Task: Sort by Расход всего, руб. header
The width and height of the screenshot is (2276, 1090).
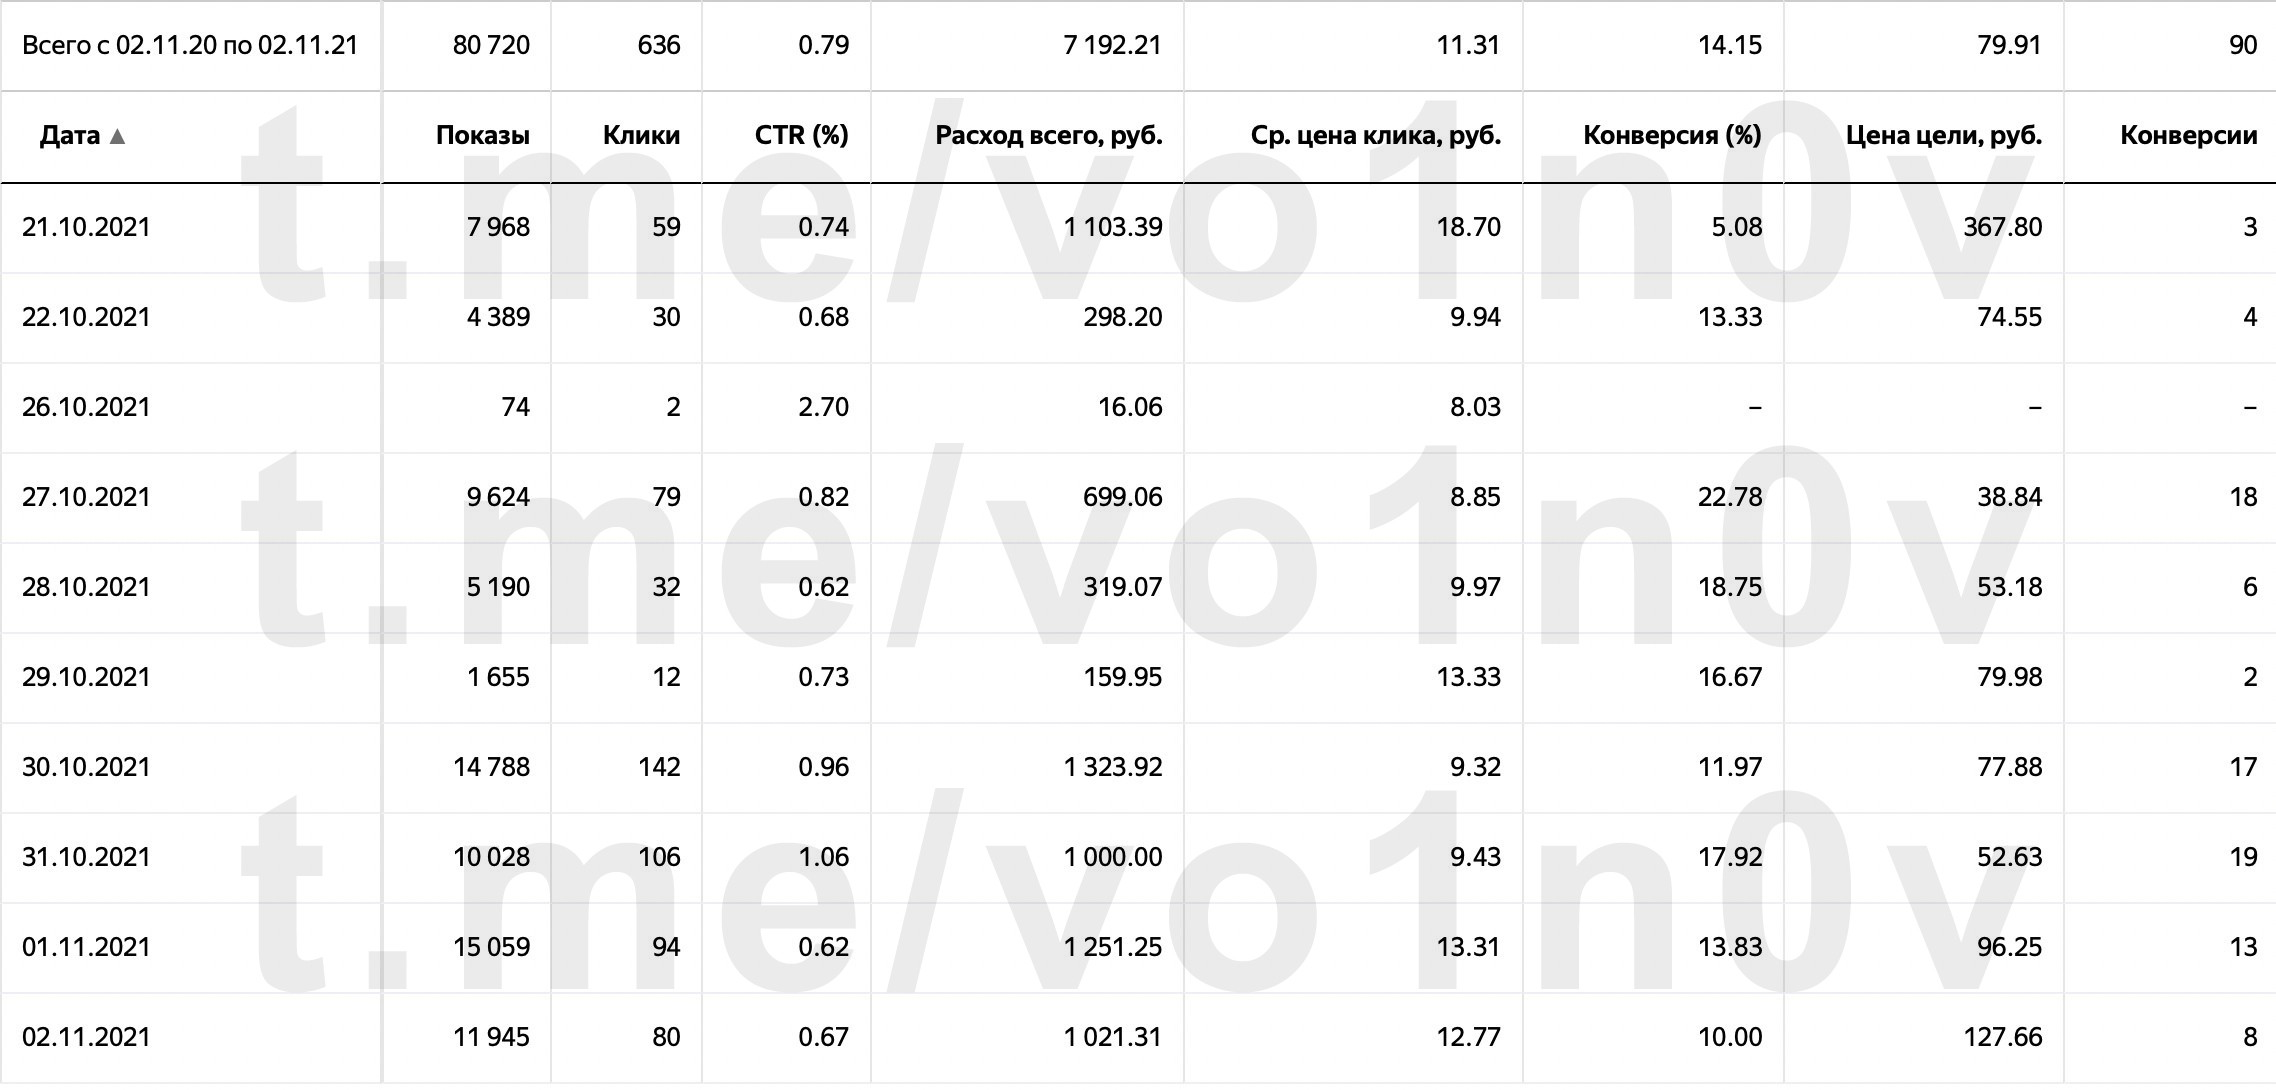Action: point(1048,136)
